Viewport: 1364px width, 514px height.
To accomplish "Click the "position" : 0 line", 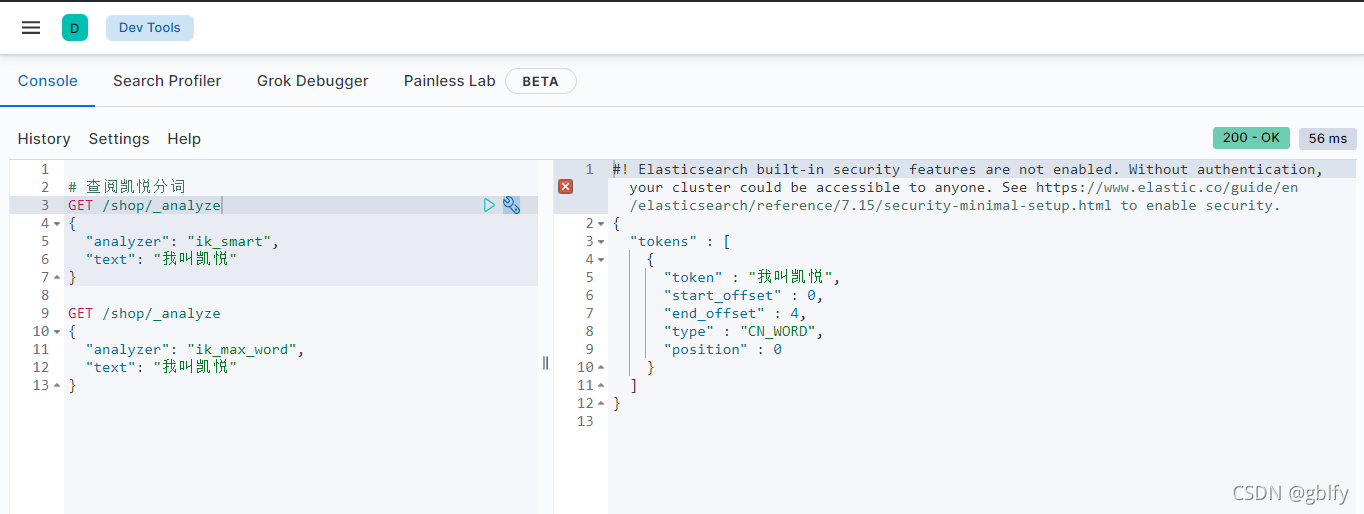I will tap(723, 349).
